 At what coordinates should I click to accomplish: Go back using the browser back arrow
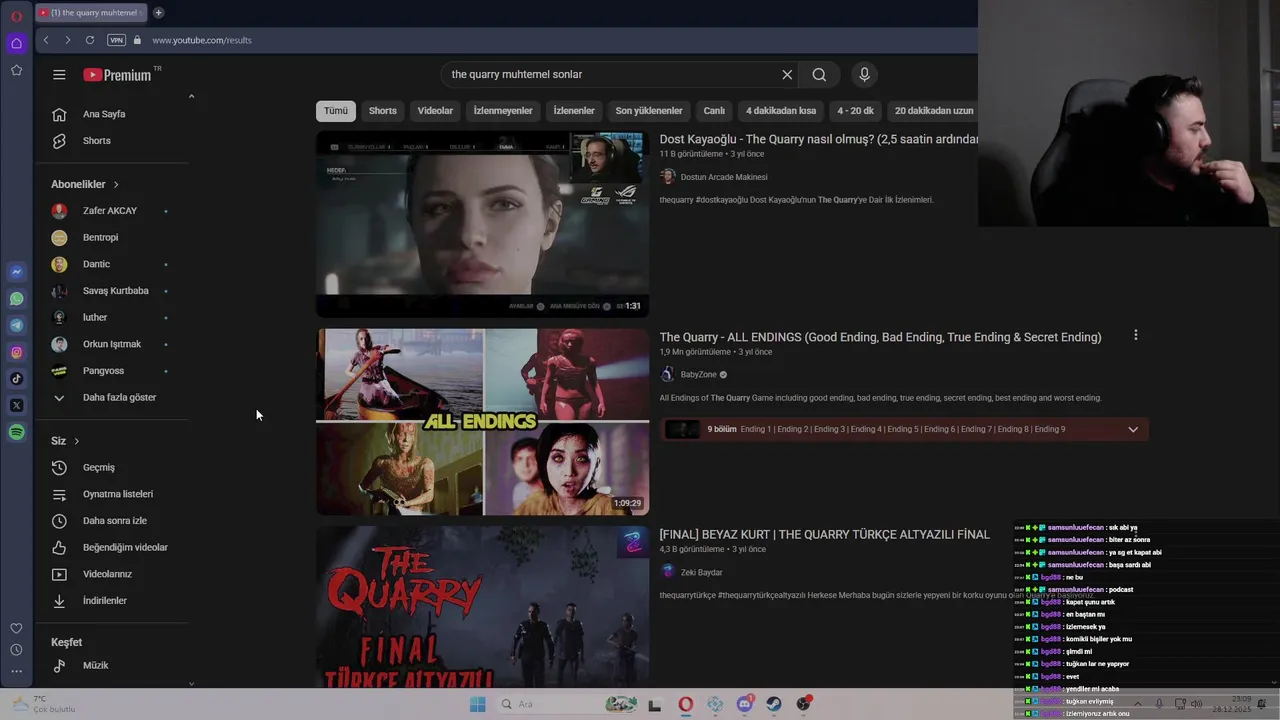(45, 40)
